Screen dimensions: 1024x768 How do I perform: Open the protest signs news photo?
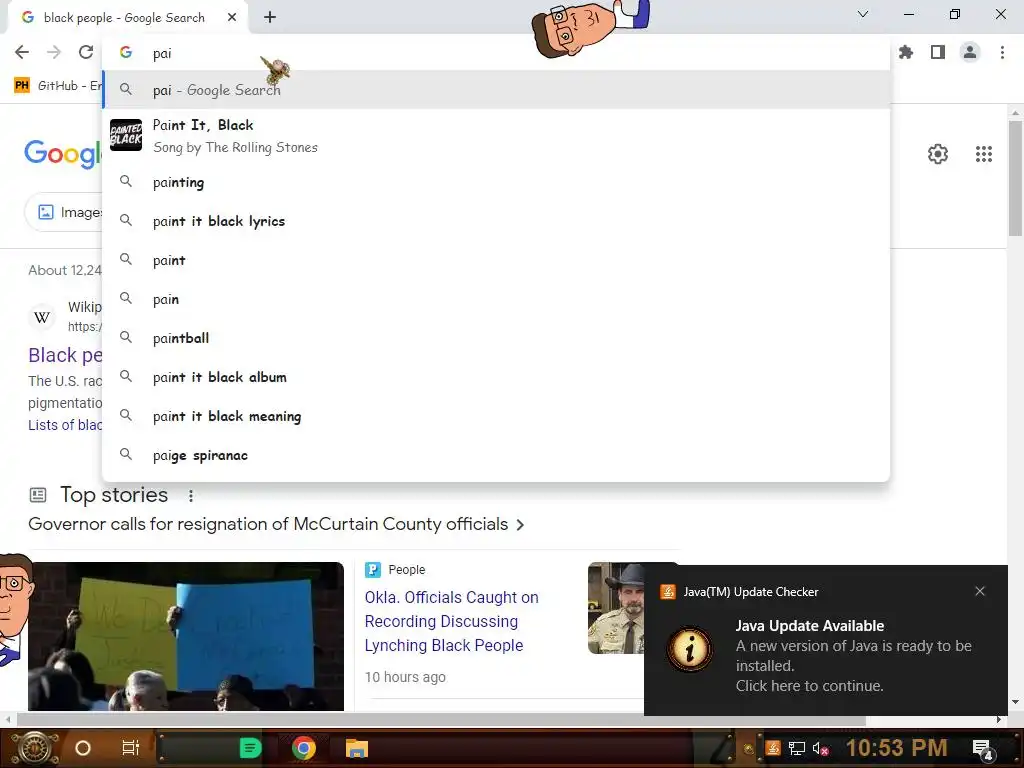(x=185, y=636)
